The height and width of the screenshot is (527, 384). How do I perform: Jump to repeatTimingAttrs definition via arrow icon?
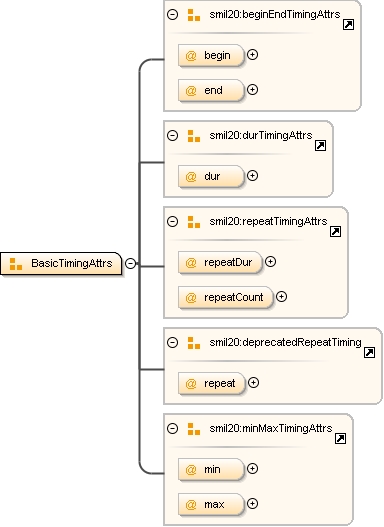click(335, 232)
